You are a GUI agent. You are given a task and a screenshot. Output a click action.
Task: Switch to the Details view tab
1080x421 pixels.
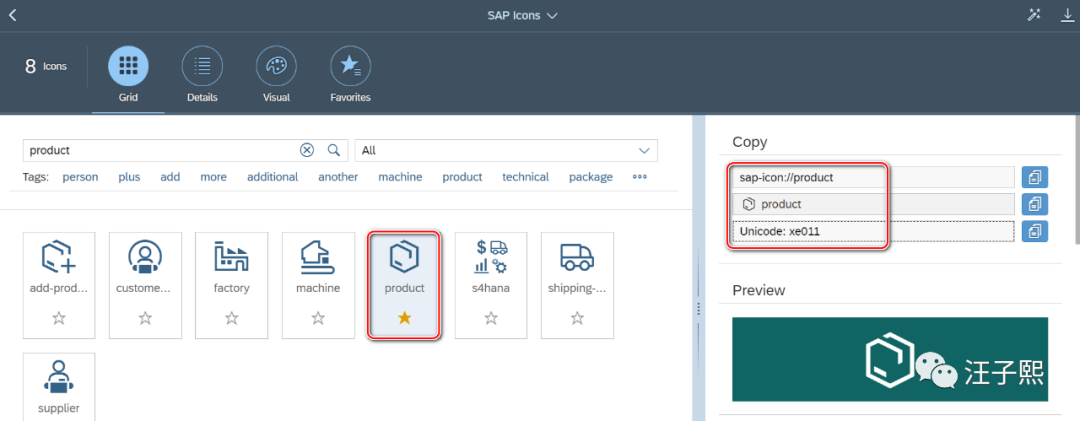pyautogui.click(x=202, y=74)
